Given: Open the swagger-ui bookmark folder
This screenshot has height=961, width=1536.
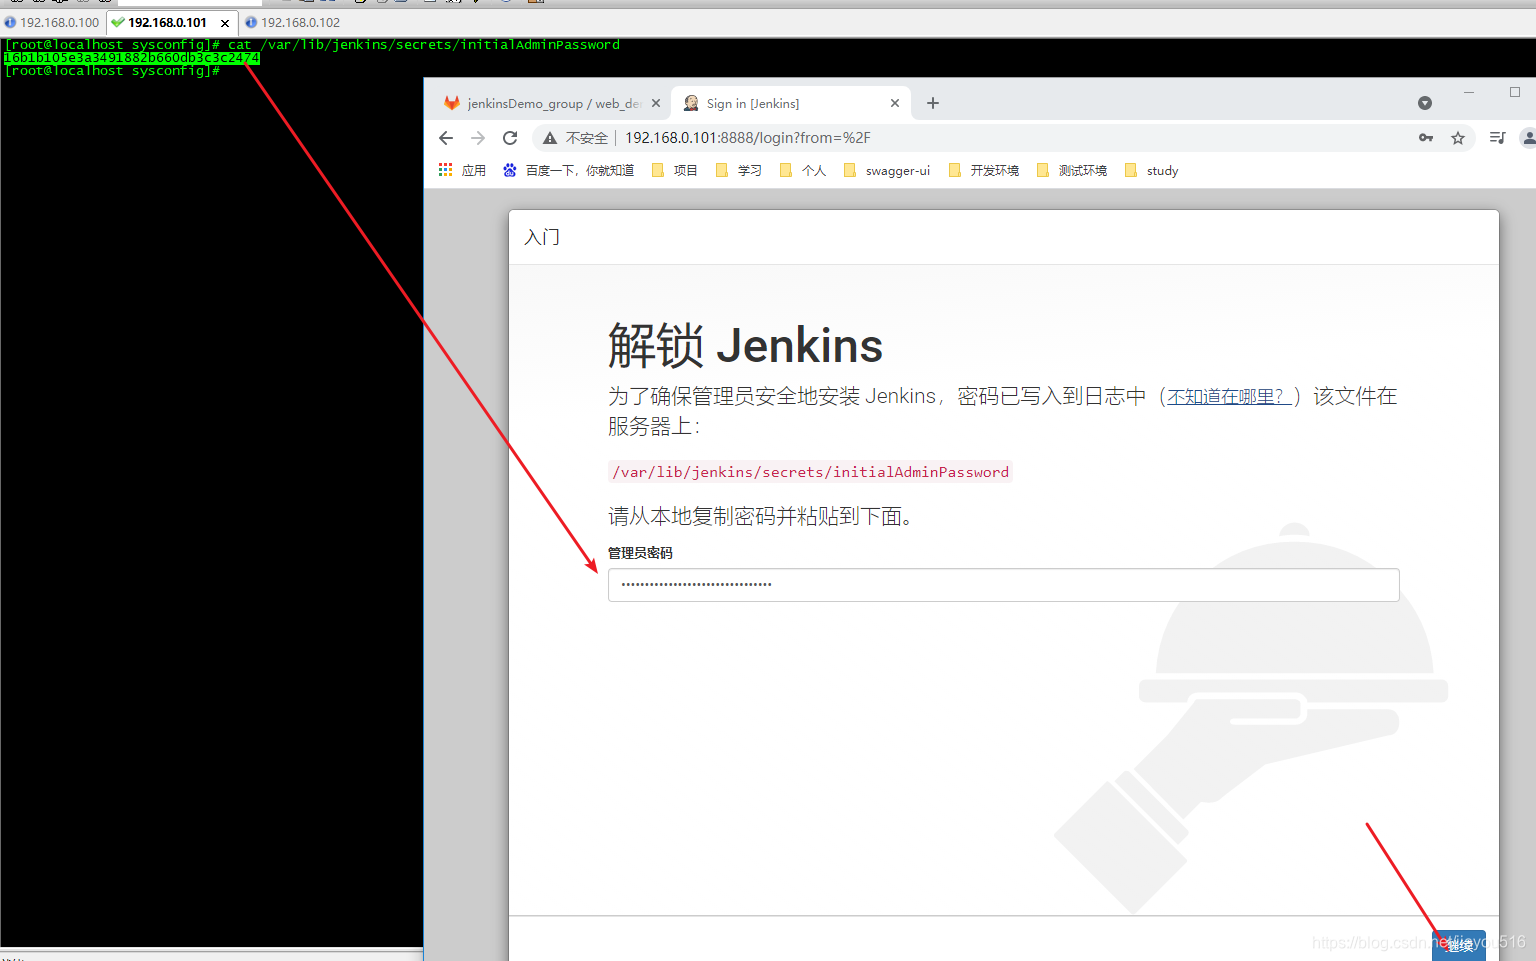Looking at the screenshot, I should click(x=887, y=170).
